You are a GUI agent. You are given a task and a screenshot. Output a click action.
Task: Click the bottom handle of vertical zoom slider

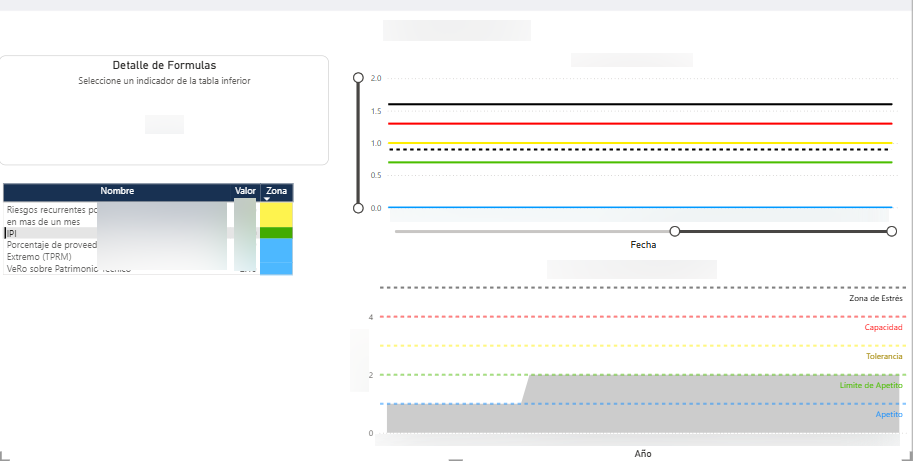tap(358, 208)
